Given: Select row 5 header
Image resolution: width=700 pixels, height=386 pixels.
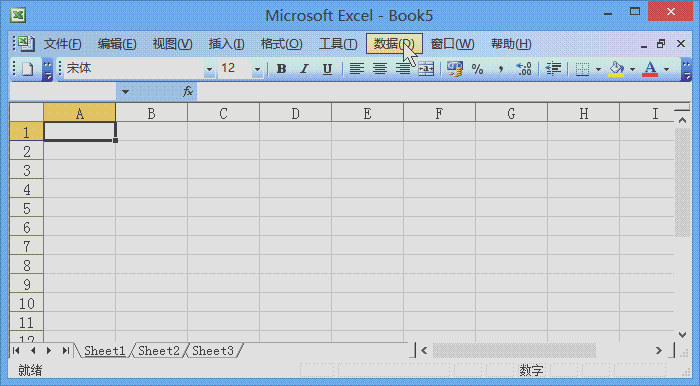Looking at the screenshot, I should (26, 208).
